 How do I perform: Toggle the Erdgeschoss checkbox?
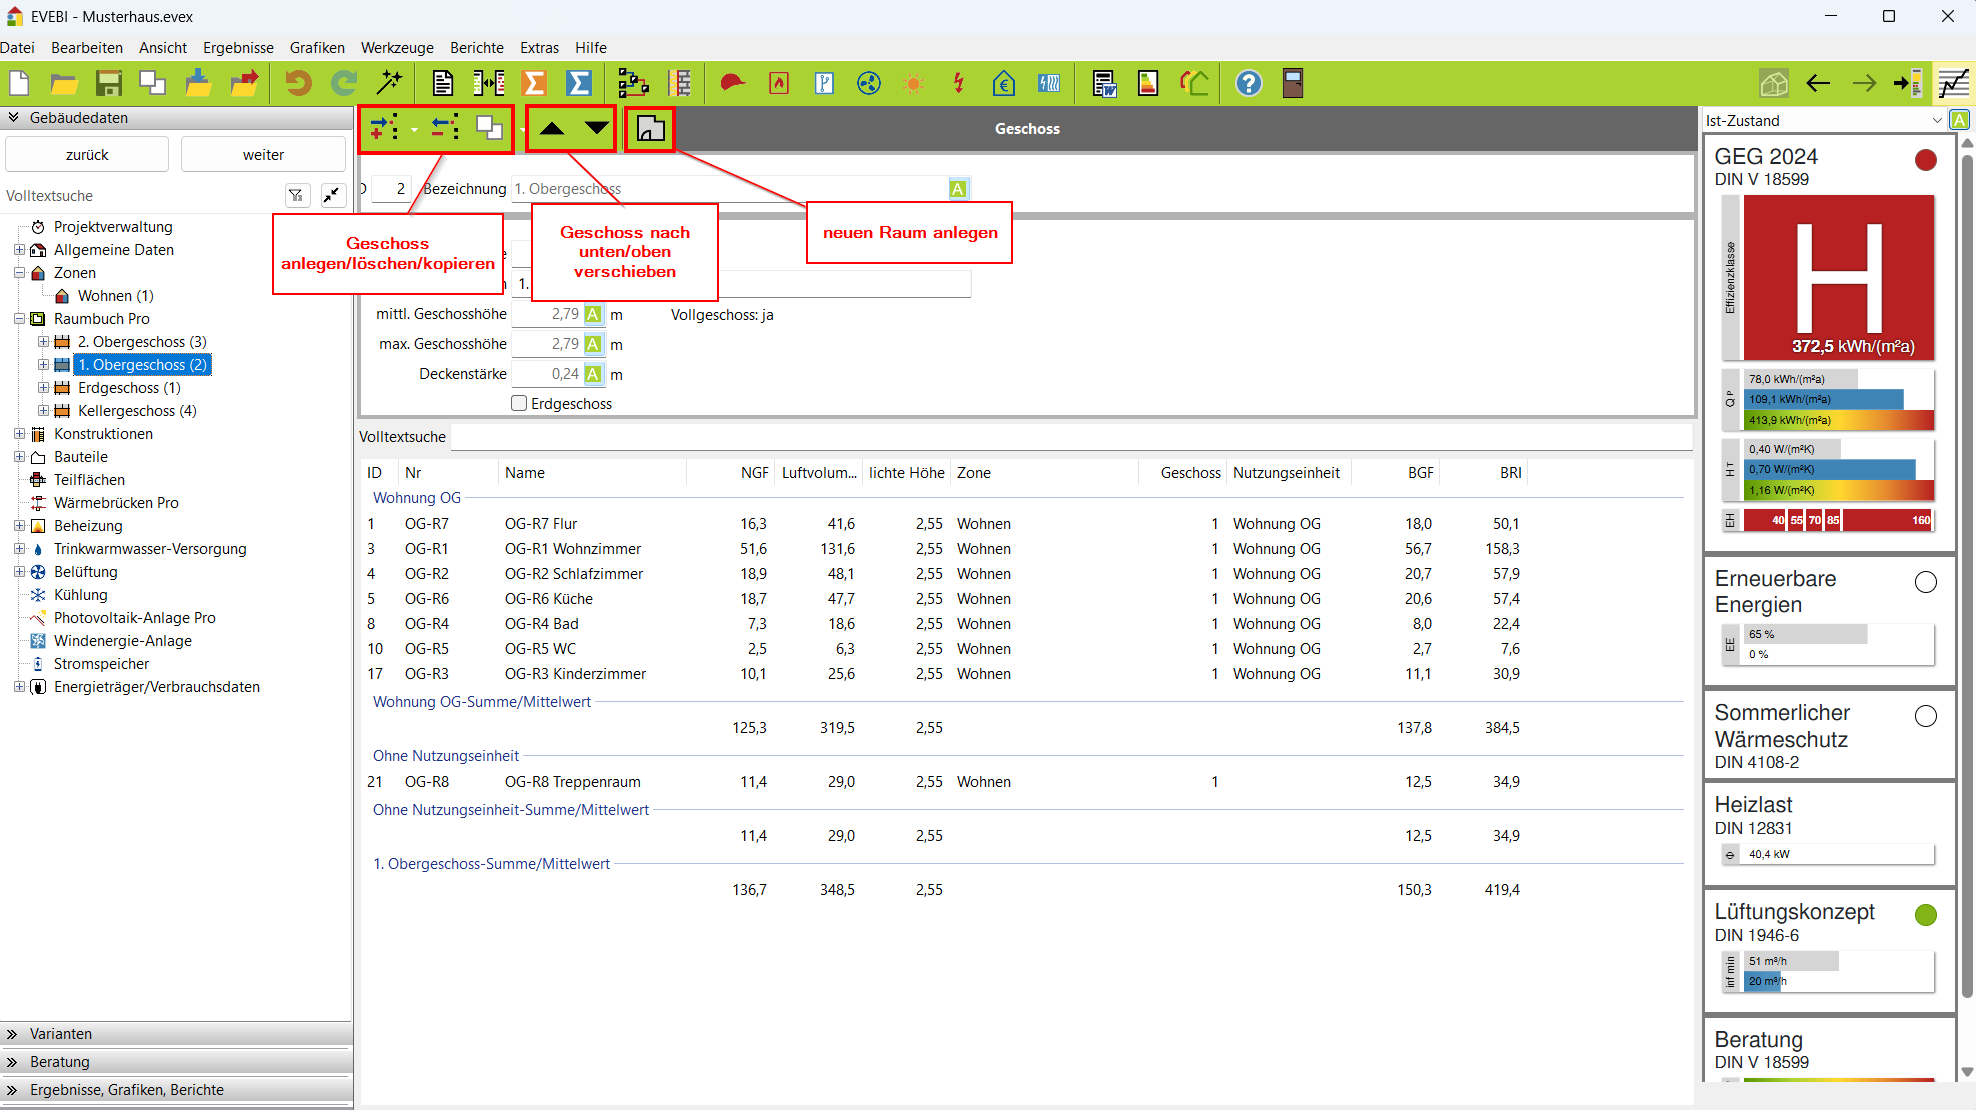(x=519, y=403)
